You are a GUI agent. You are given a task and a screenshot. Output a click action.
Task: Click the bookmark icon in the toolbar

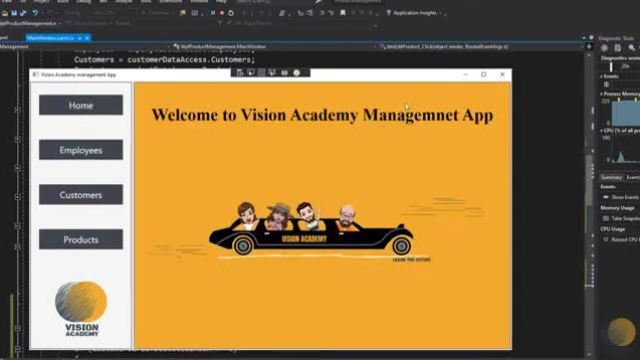click(343, 13)
